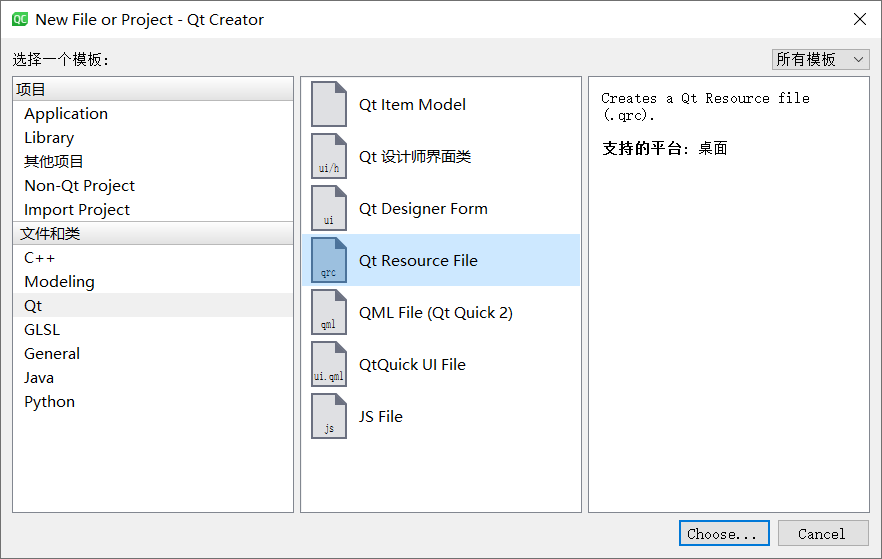Screen dimensions: 882x559
Task: Open the 所有模板 template filter dropdown
Action: tap(820, 59)
